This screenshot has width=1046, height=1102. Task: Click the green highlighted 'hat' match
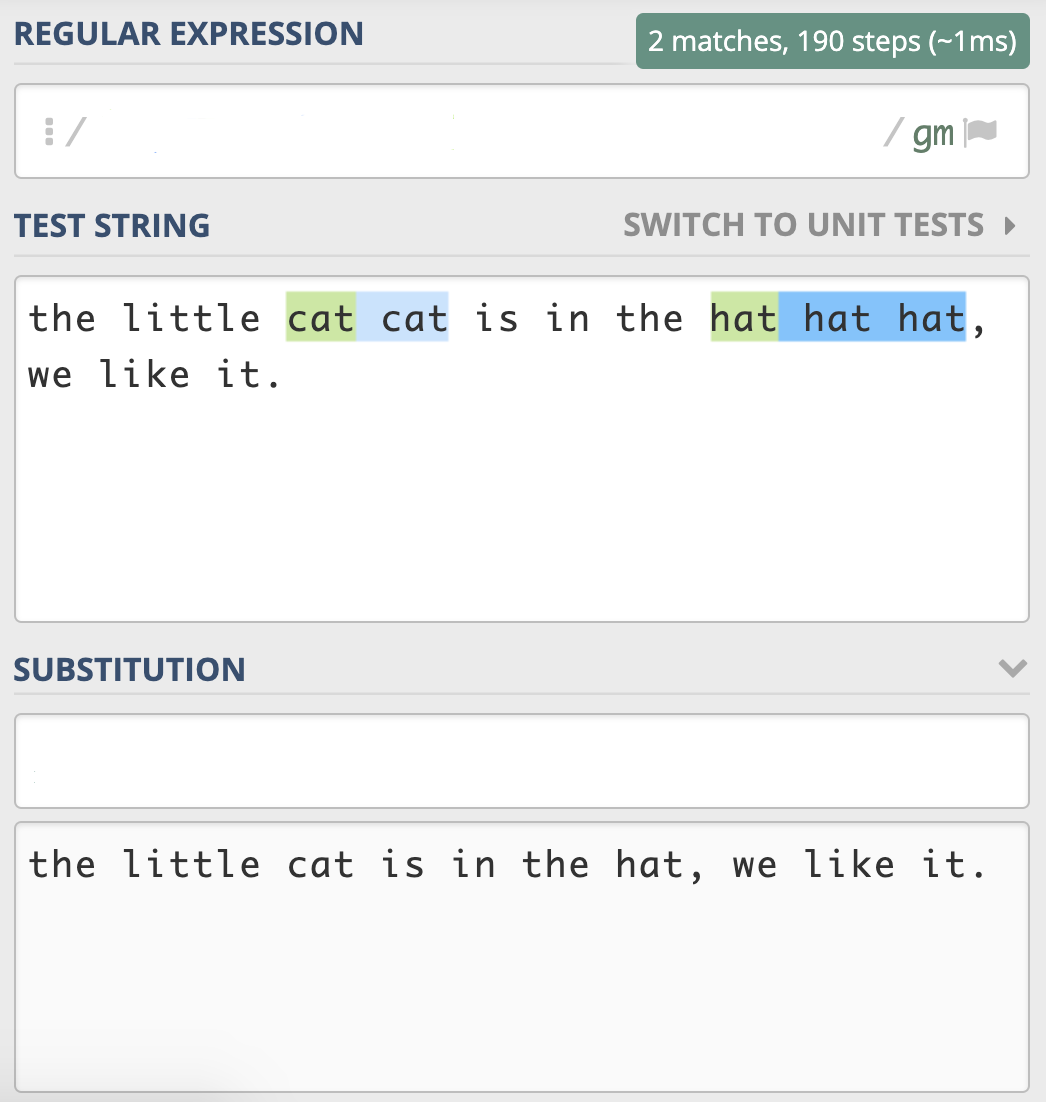coord(744,318)
